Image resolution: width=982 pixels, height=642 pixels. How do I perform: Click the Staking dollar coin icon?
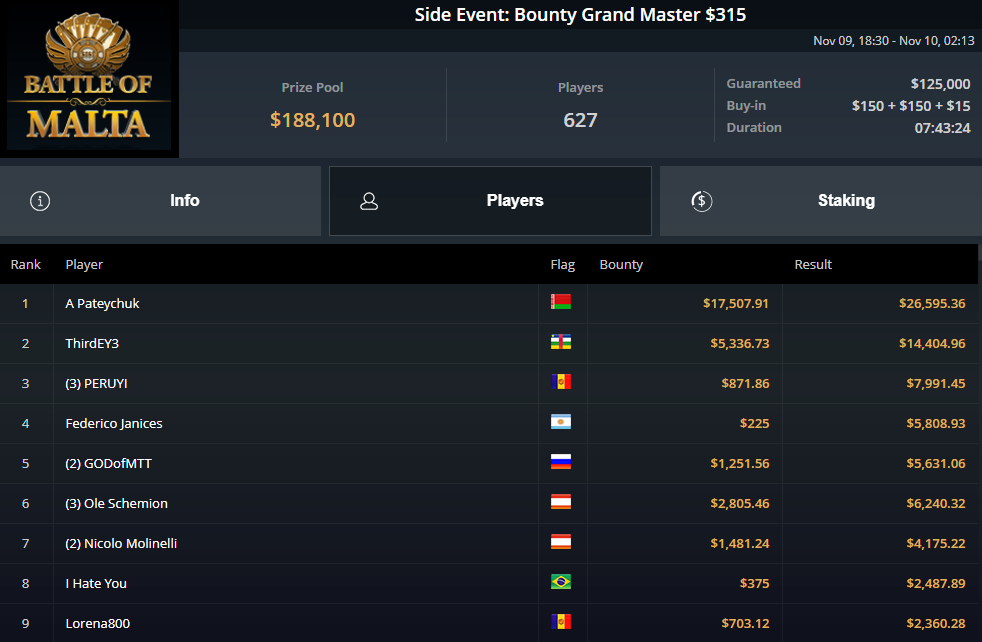[701, 201]
